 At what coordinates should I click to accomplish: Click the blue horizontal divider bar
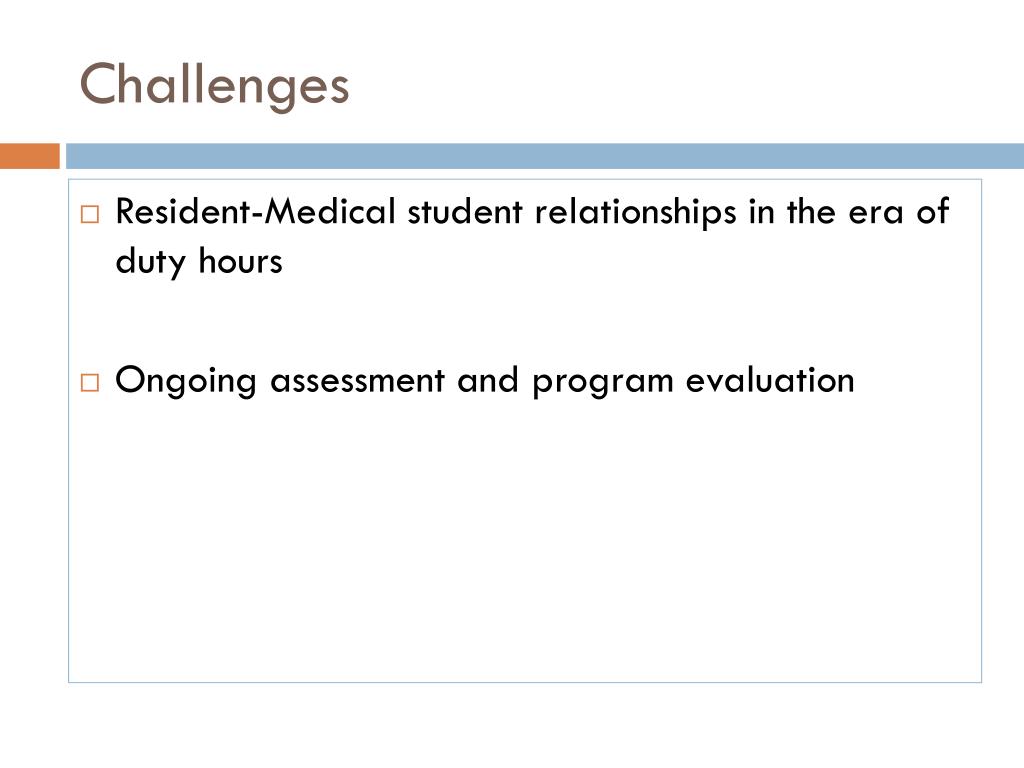pyautogui.click(x=545, y=156)
